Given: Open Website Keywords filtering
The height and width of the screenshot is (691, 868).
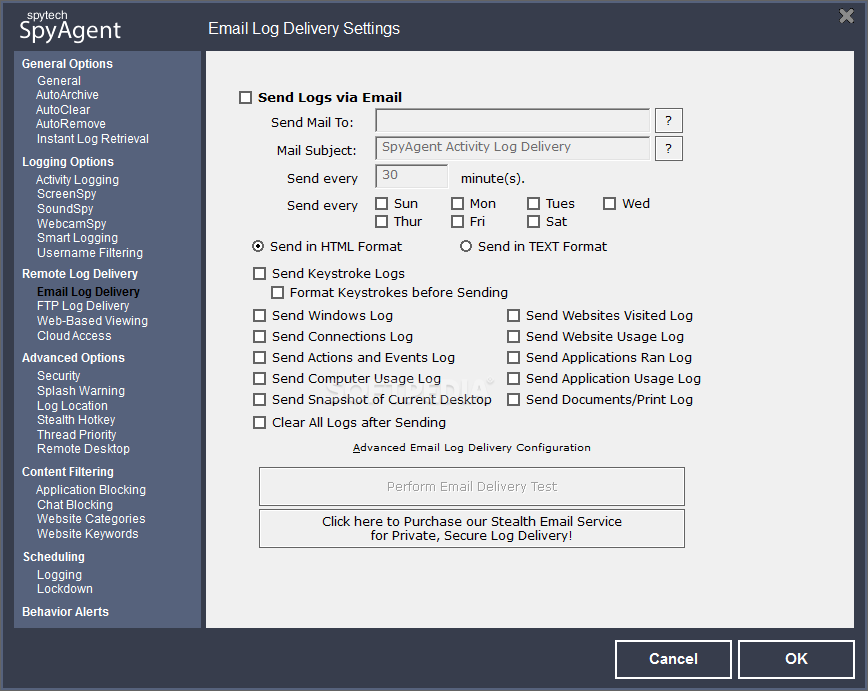Looking at the screenshot, I should tap(87, 534).
